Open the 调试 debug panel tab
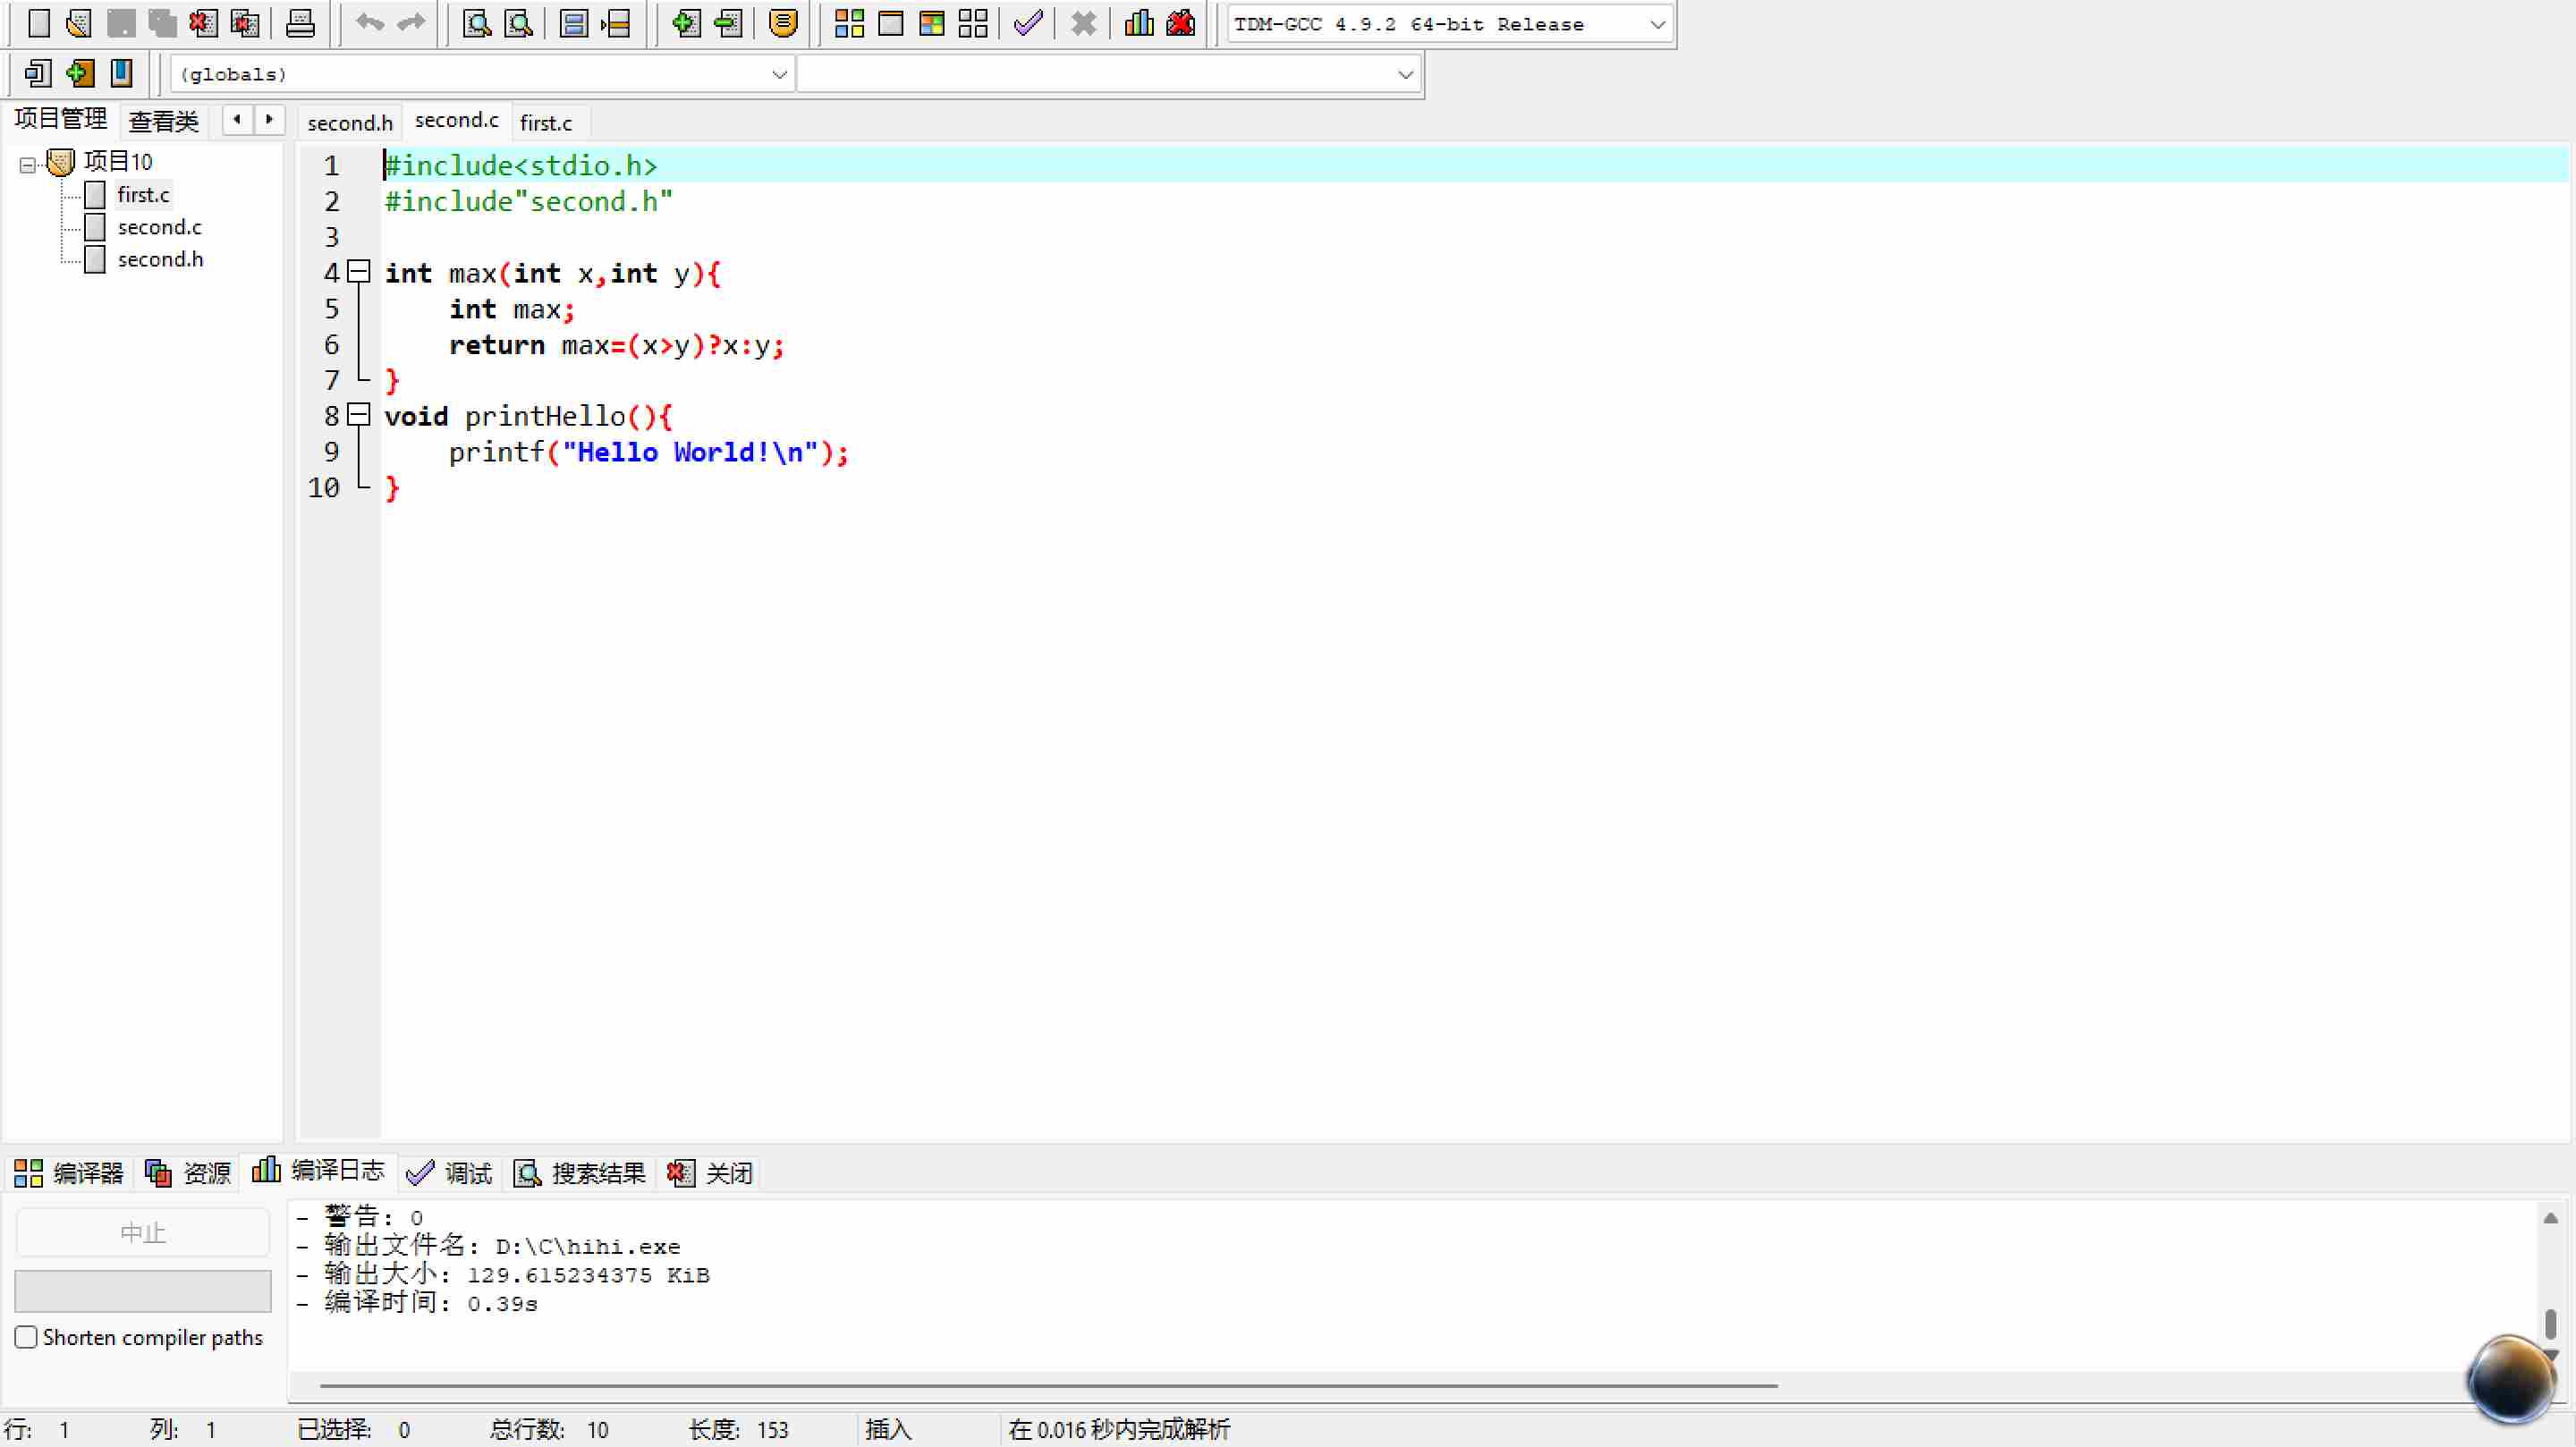Viewport: 2576px width, 1447px height. click(450, 1172)
